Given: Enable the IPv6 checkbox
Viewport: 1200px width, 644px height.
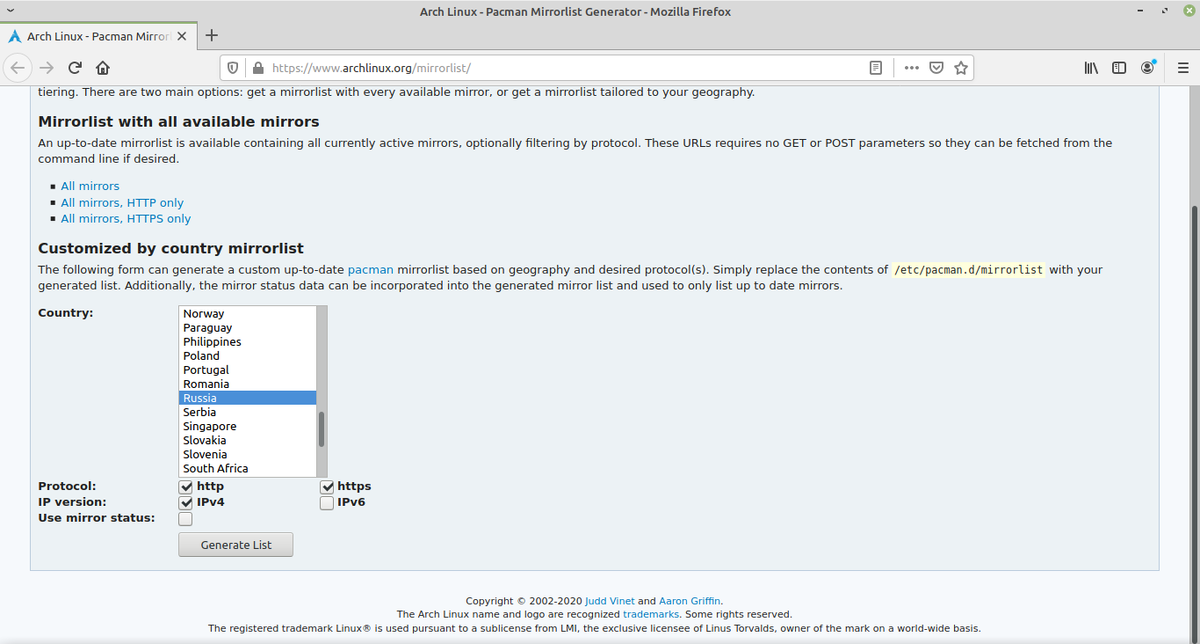Looking at the screenshot, I should coord(327,503).
